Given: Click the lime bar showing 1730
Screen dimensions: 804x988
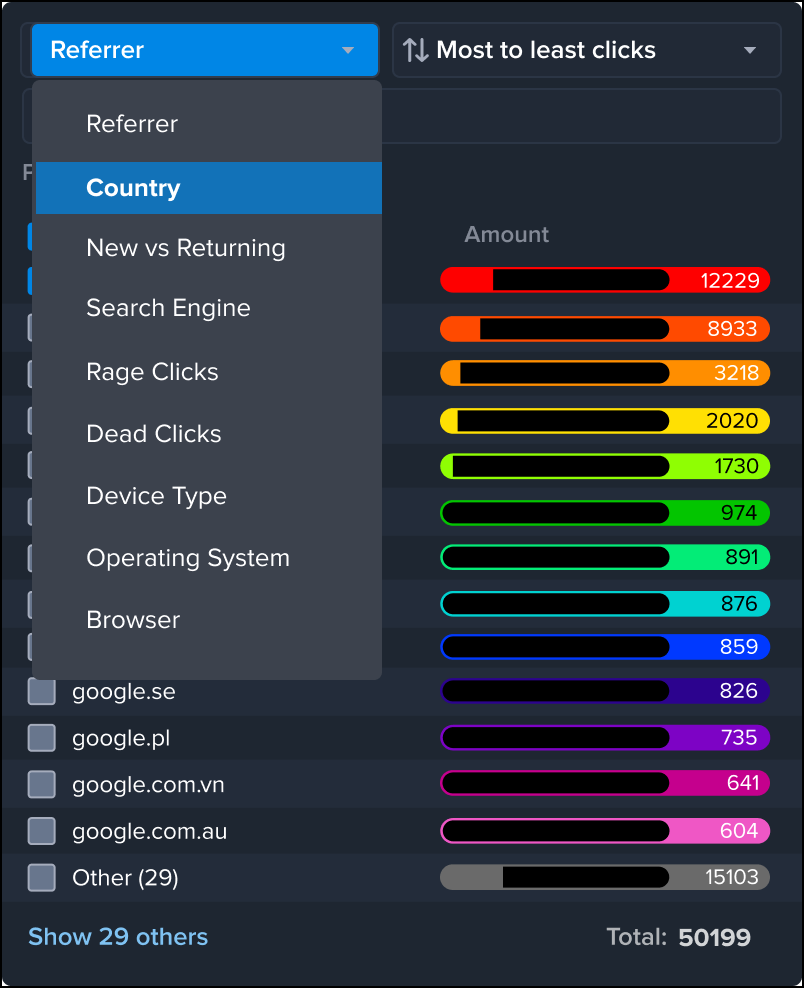Looking at the screenshot, I should coord(605,466).
